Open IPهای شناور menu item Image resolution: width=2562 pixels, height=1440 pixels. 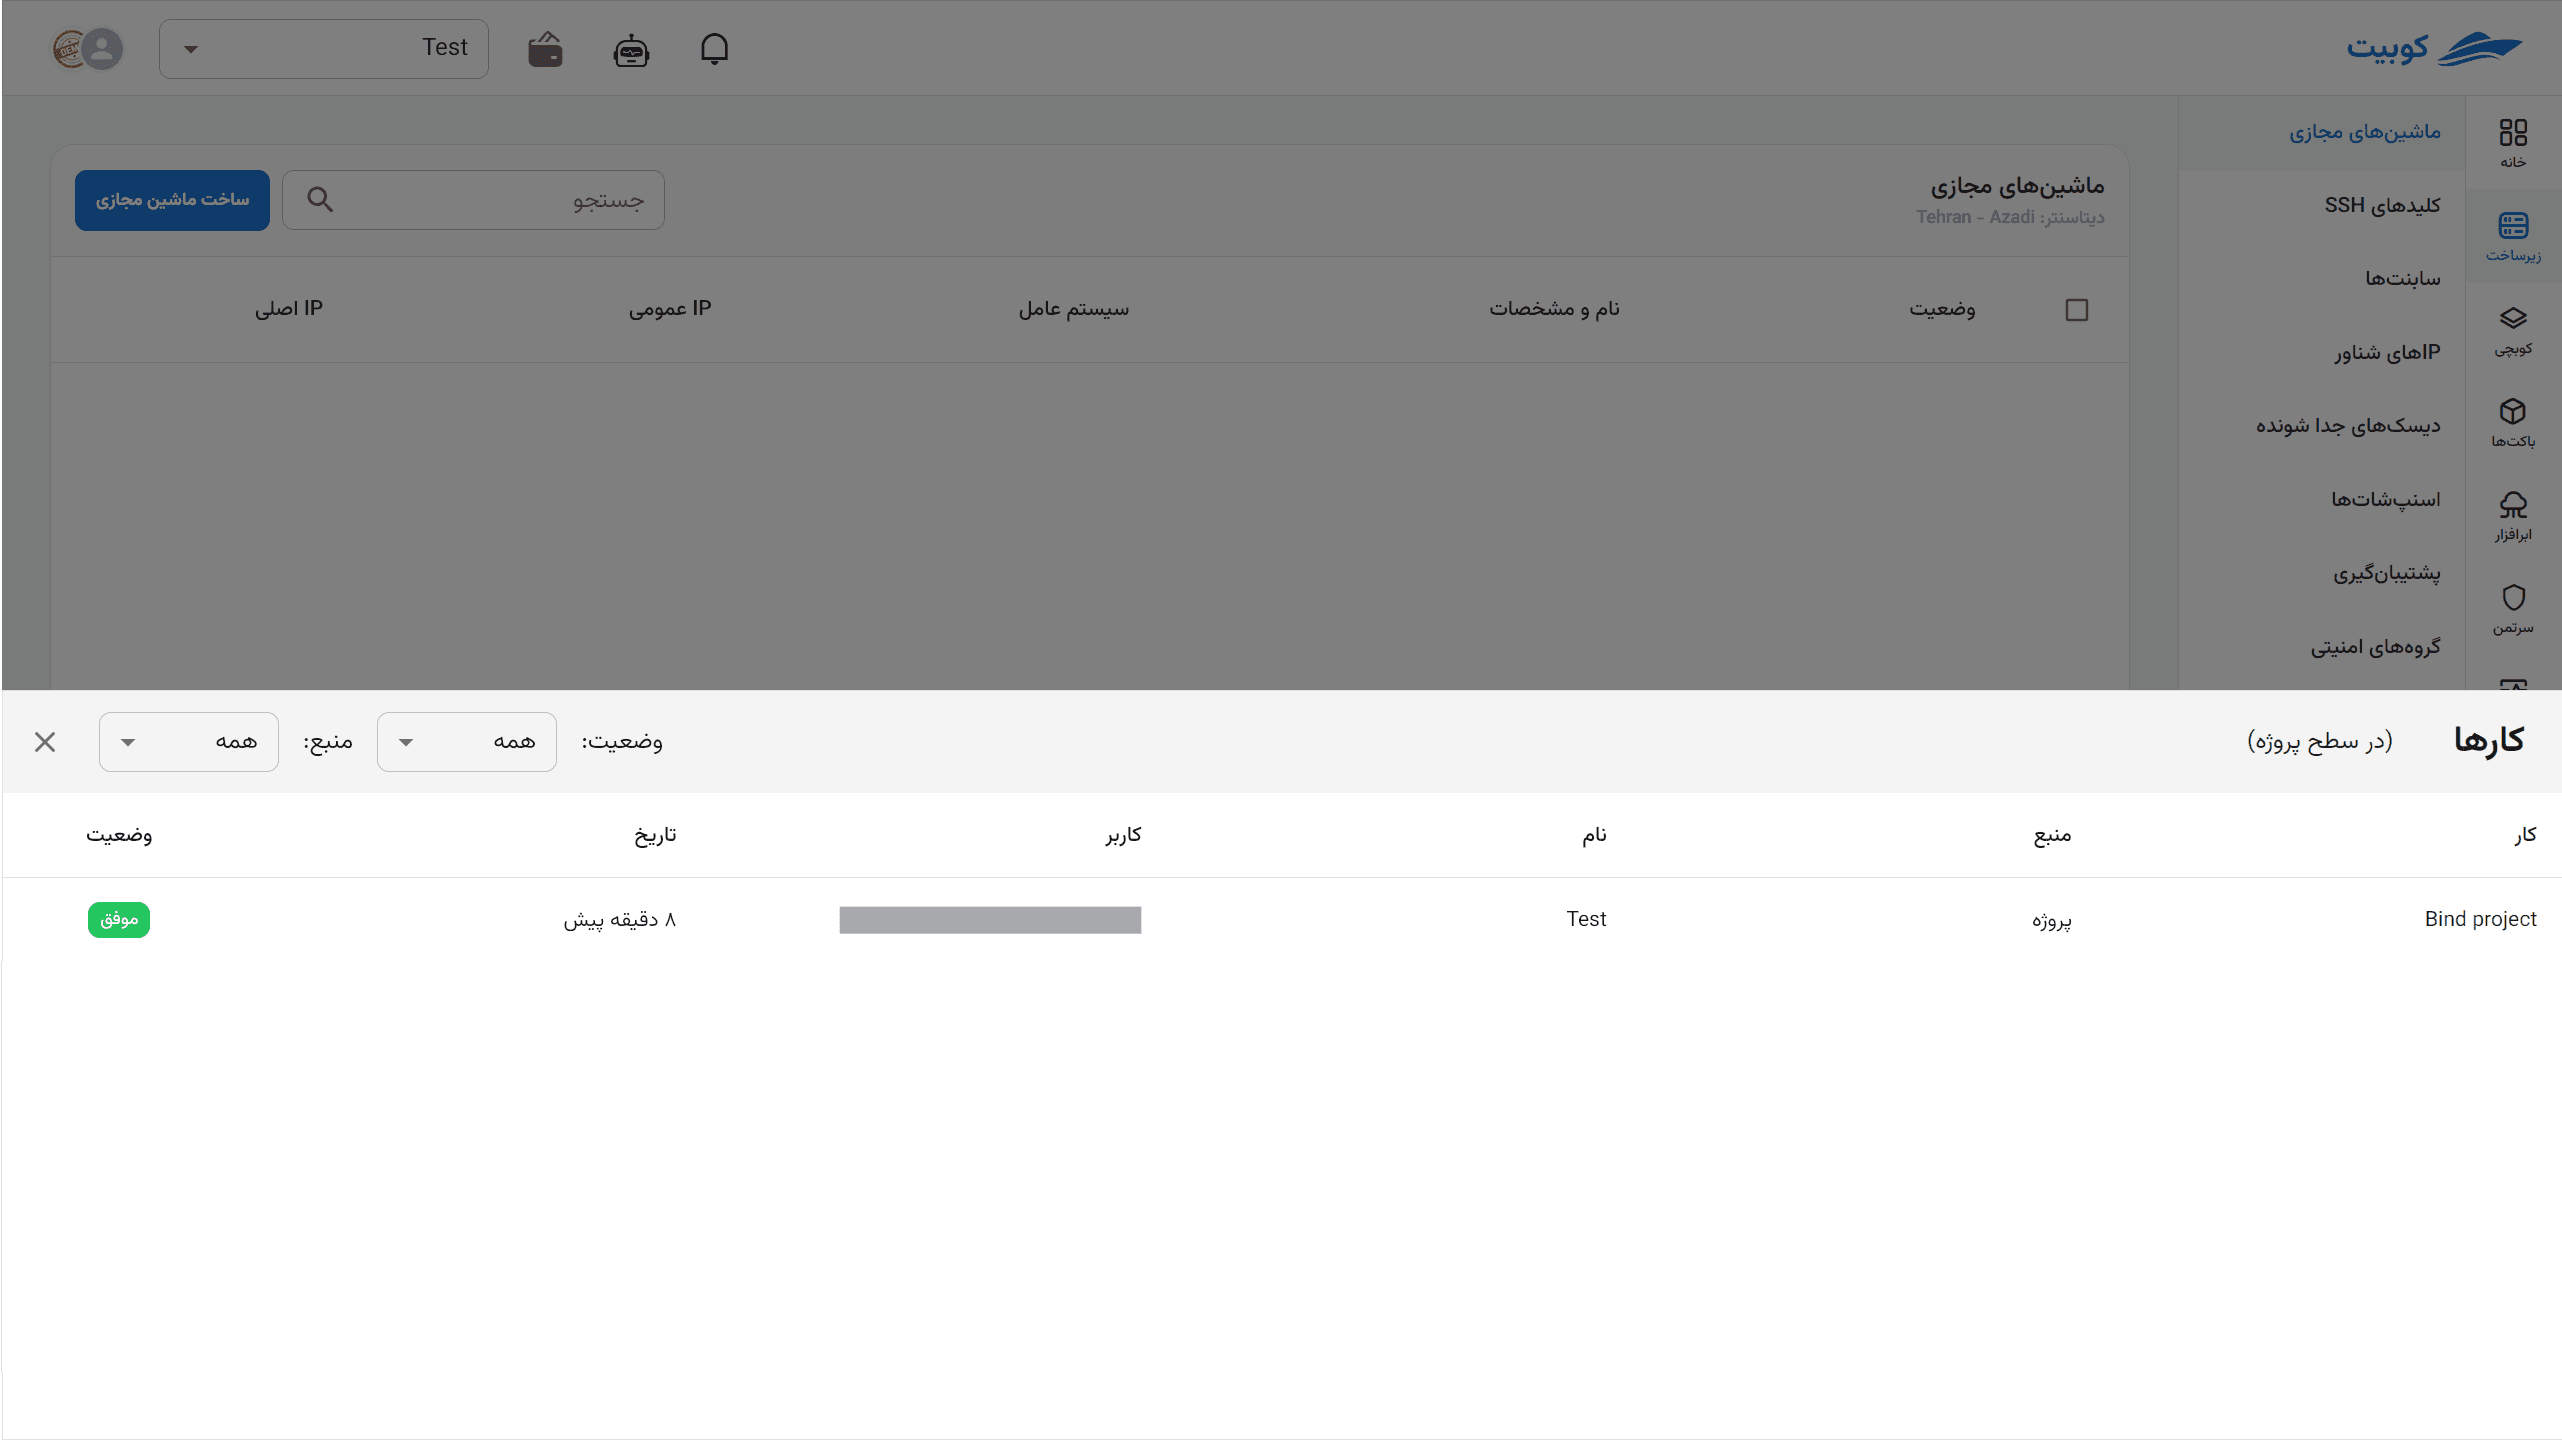2322,352
